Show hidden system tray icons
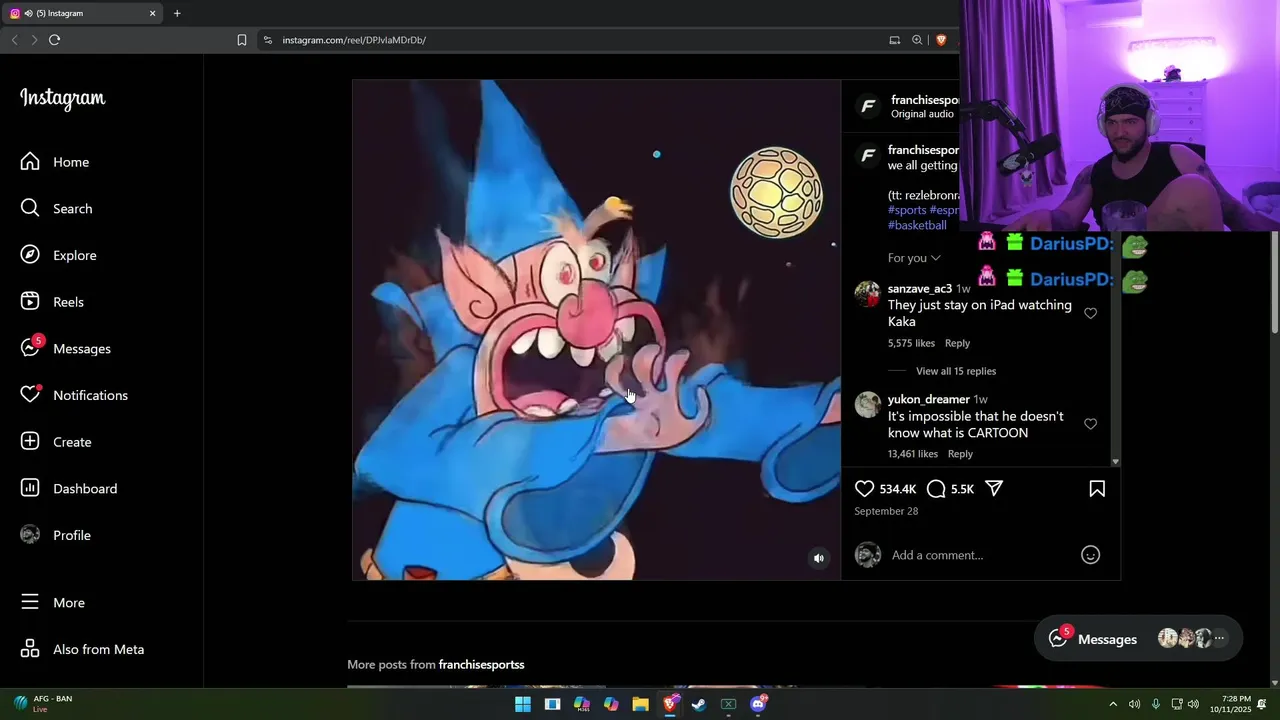This screenshot has width=1280, height=720. click(x=1113, y=704)
